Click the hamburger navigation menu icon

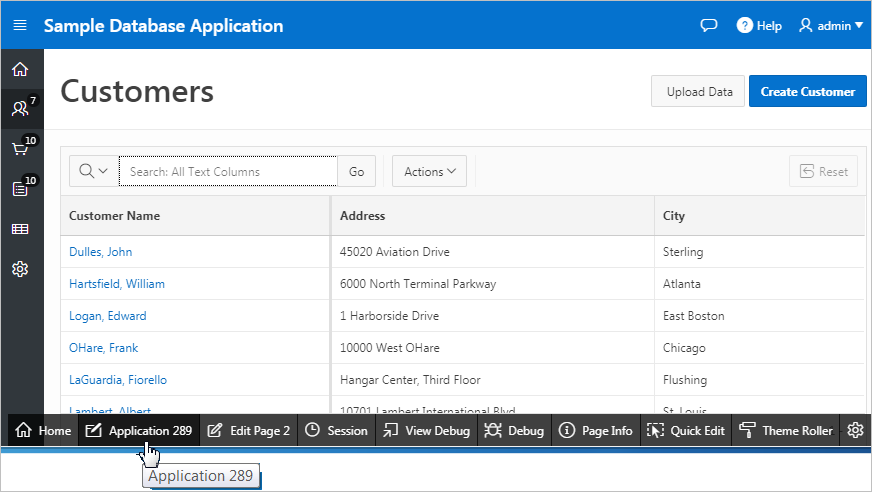(x=20, y=26)
